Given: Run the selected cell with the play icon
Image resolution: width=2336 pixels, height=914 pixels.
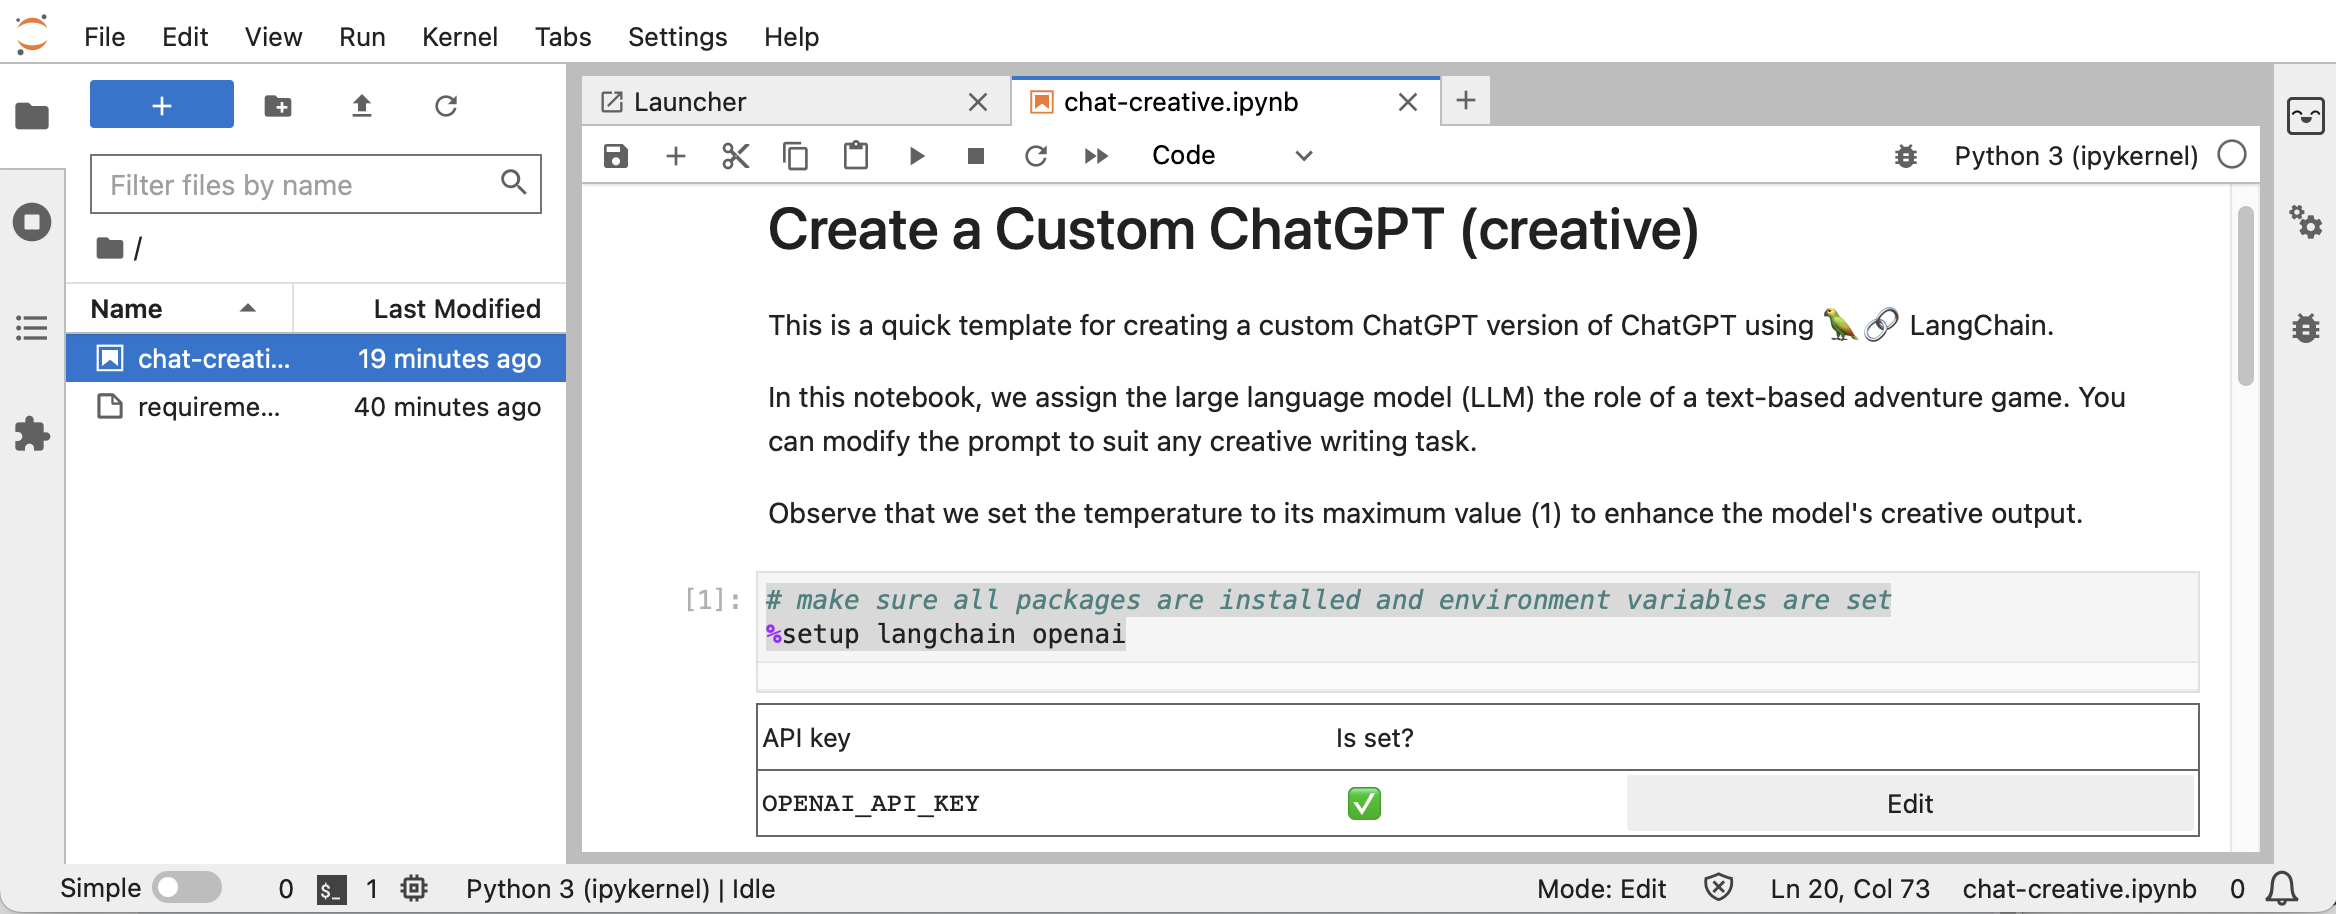Looking at the screenshot, I should [x=916, y=155].
